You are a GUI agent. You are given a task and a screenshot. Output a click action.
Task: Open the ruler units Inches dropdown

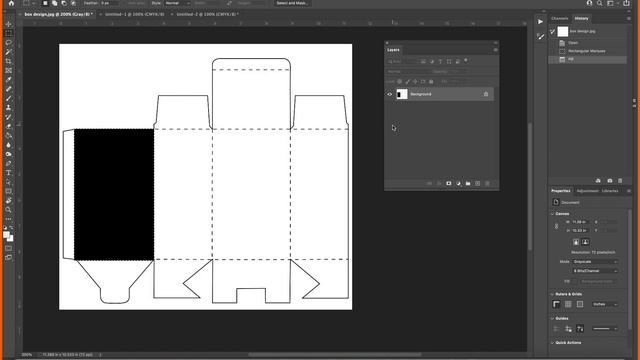click(x=605, y=304)
